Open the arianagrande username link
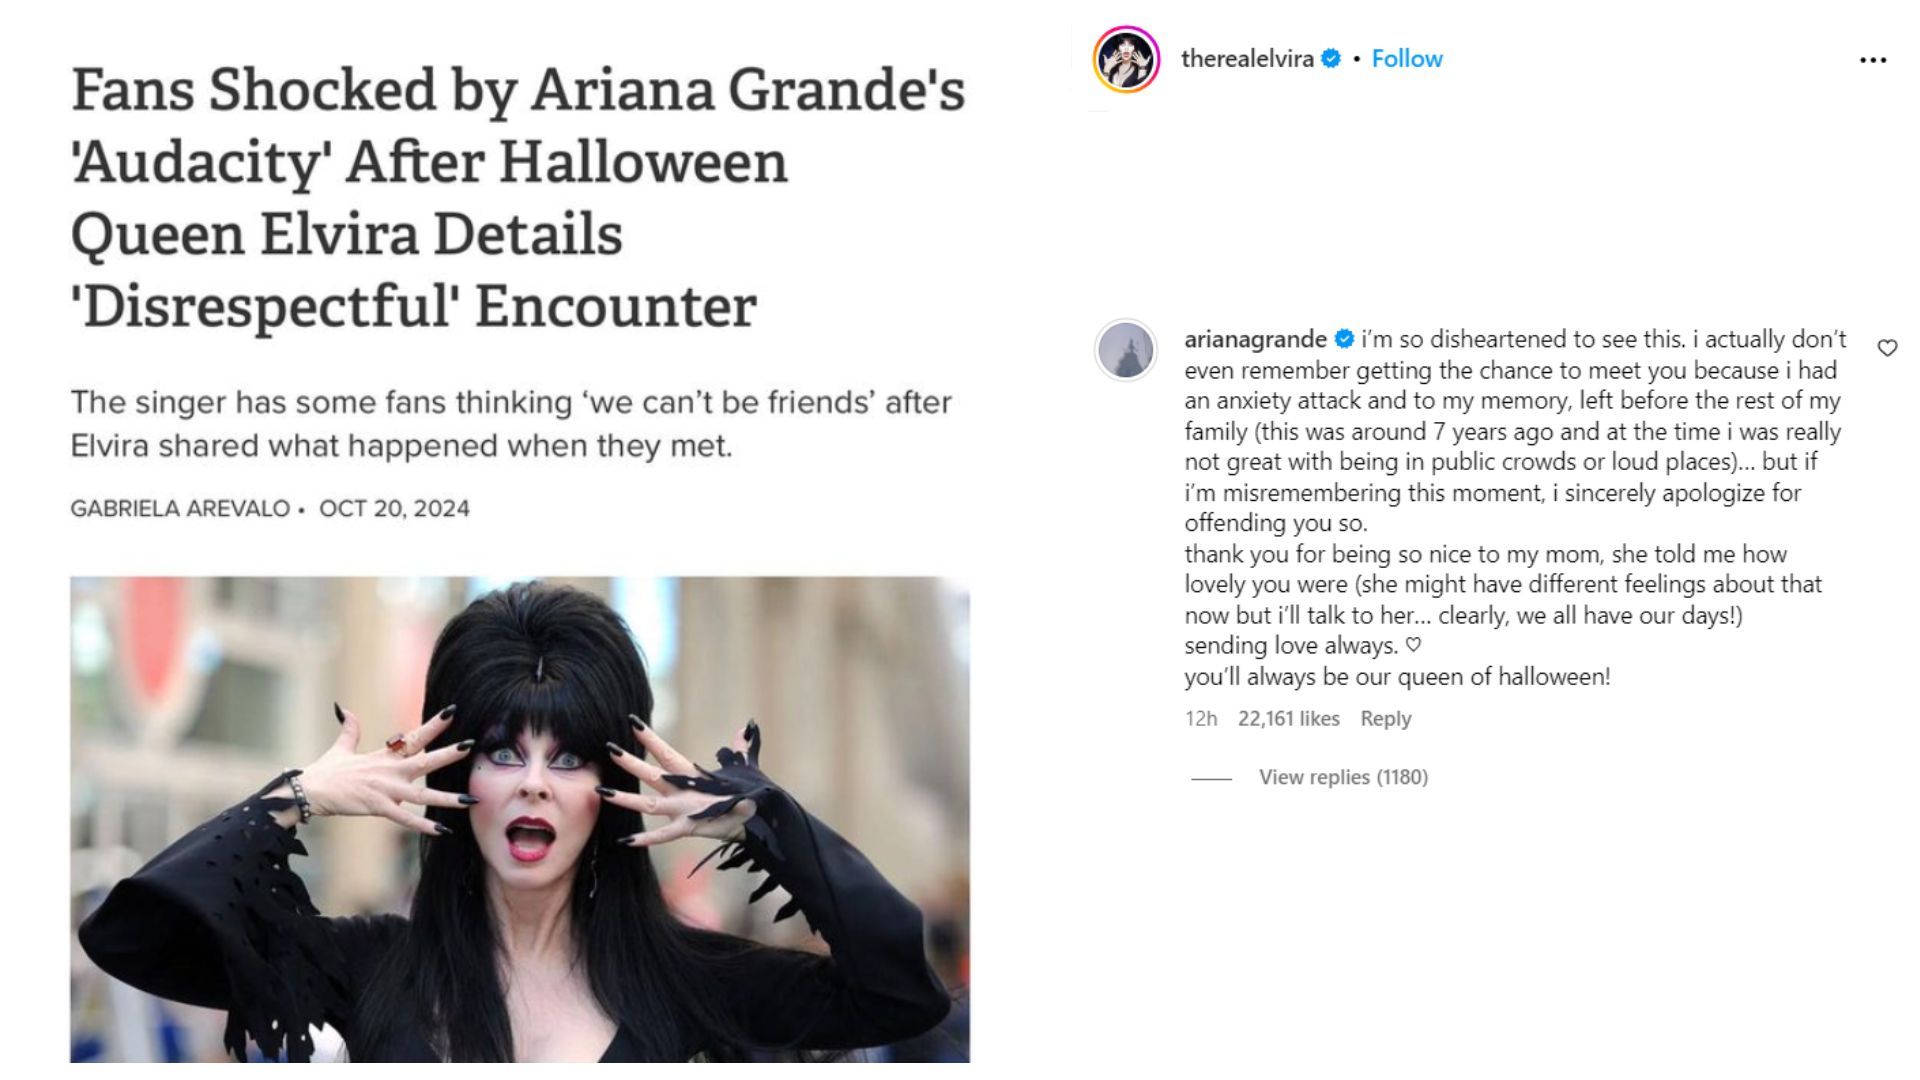Image resolution: width=1920 pixels, height=1080 pixels. point(1255,339)
